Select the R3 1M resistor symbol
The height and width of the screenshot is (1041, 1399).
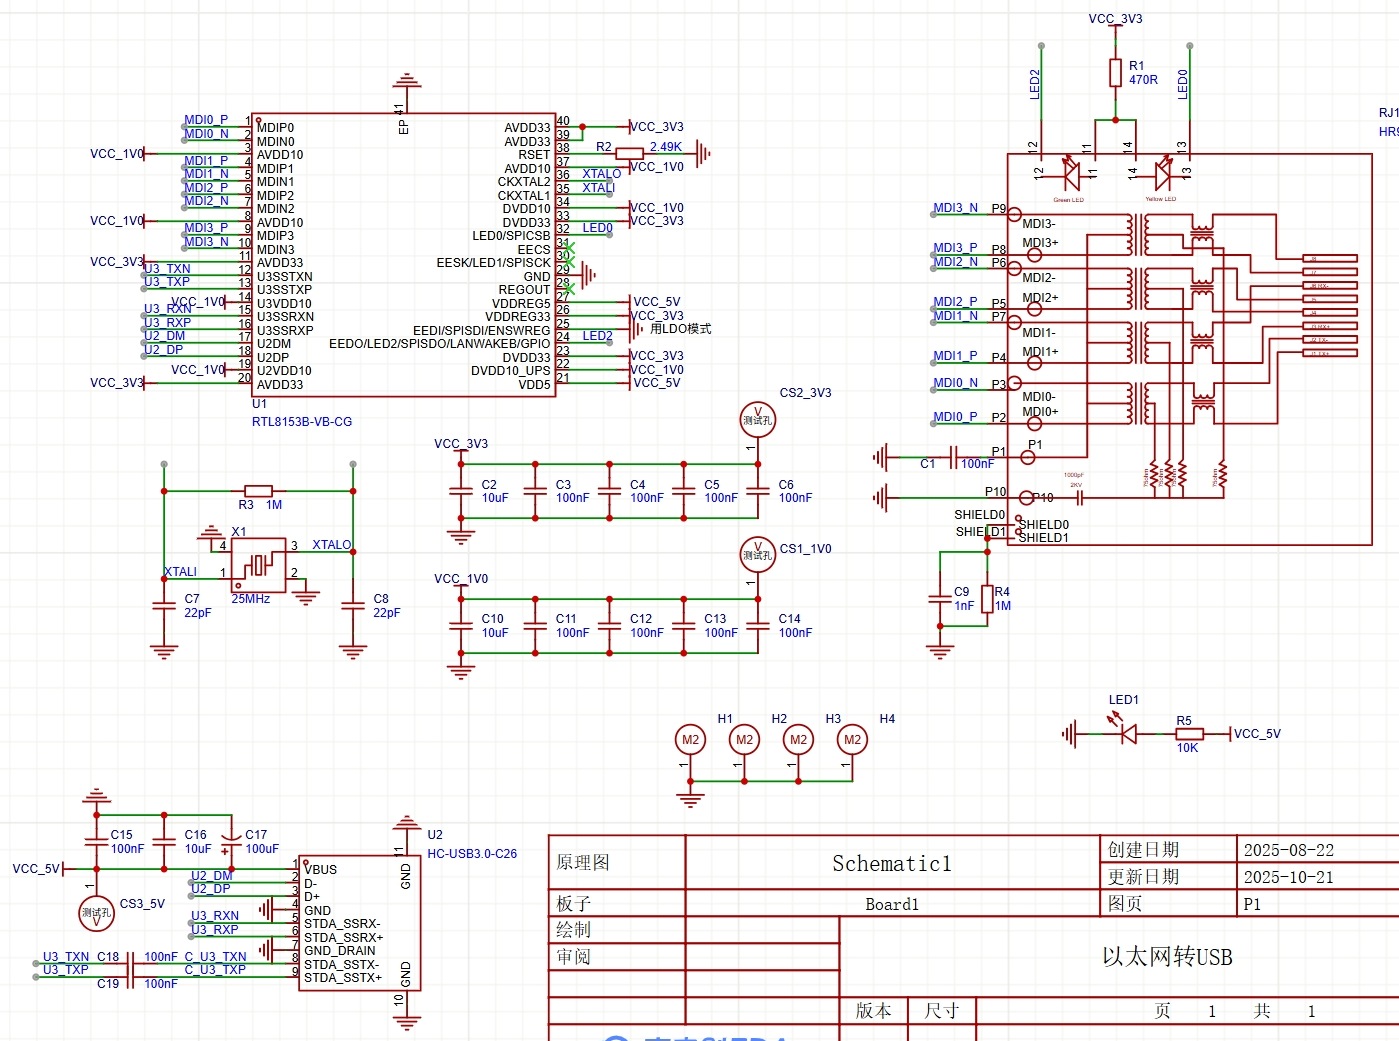(258, 491)
